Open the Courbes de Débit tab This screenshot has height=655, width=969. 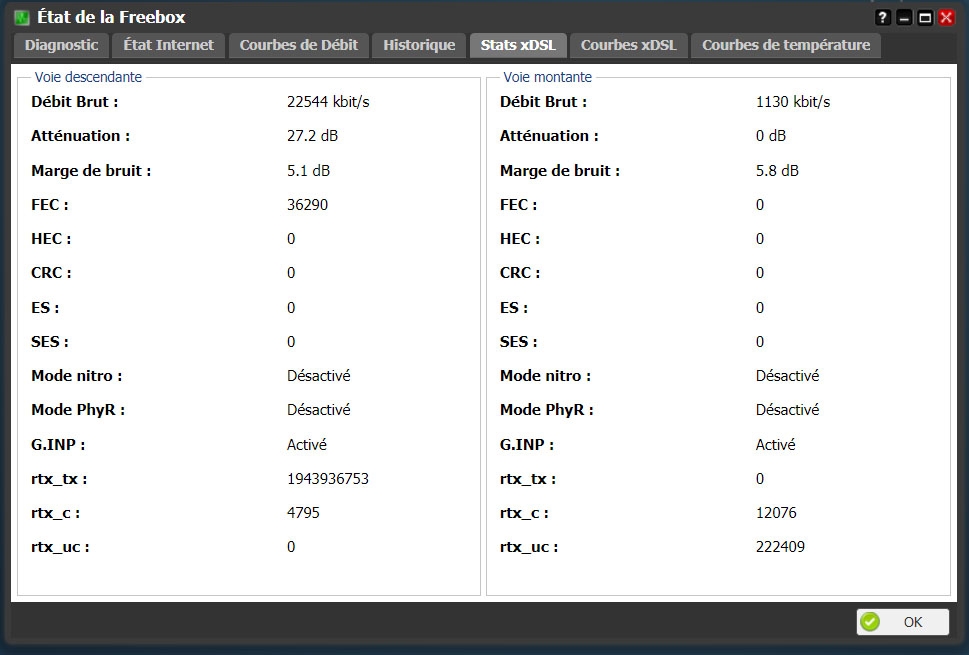(299, 45)
